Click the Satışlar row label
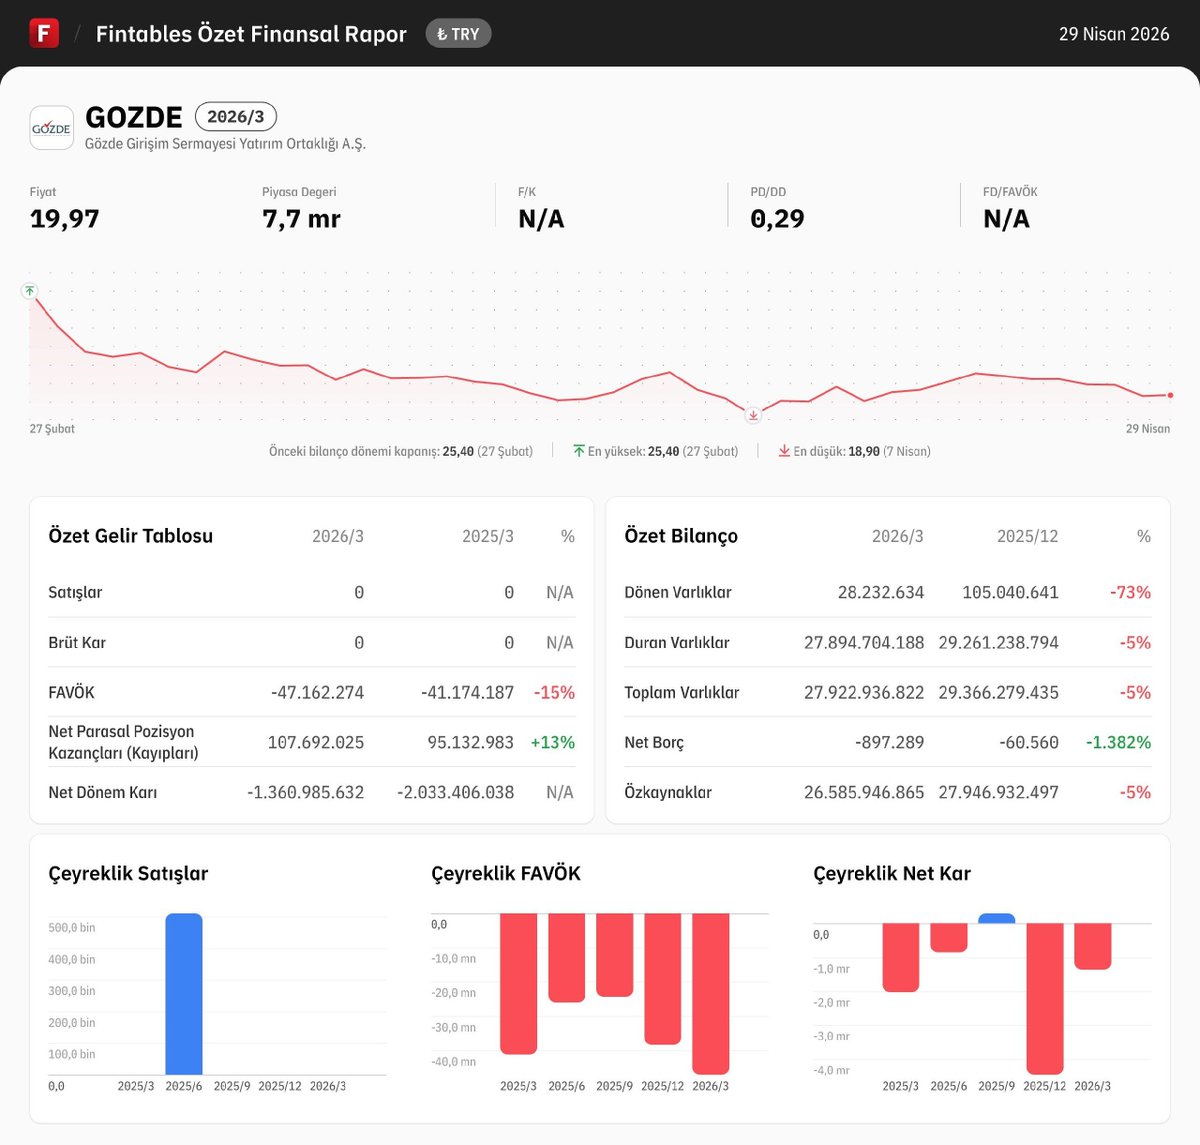This screenshot has width=1200, height=1145. coord(75,593)
